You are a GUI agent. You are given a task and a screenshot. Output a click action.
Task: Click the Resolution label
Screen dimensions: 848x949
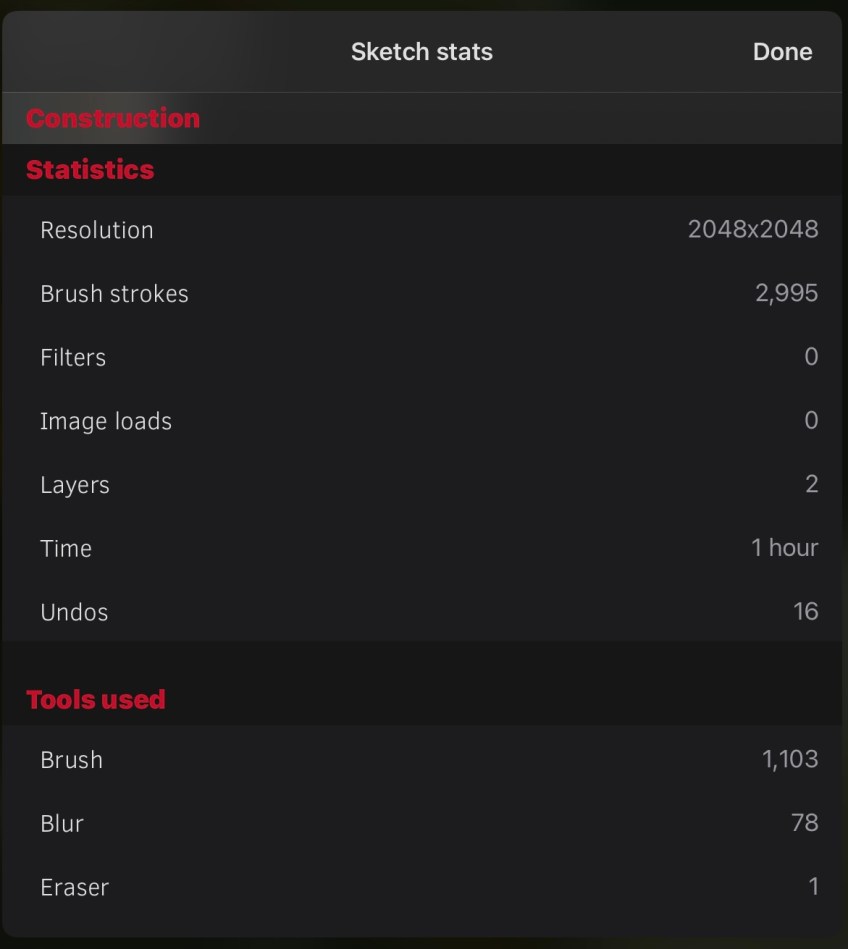click(x=97, y=230)
